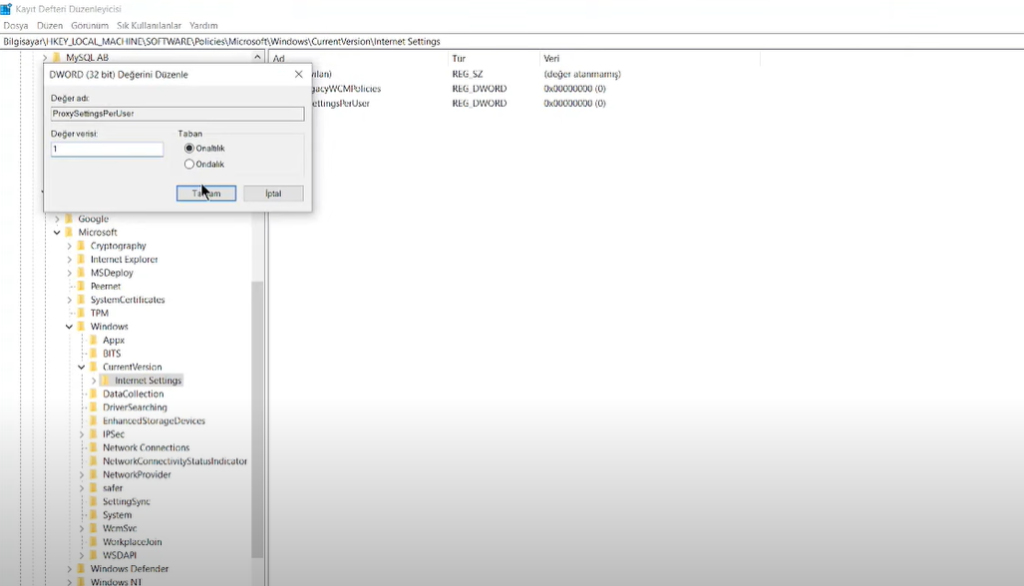Select the Internet Explorer folder icon

[82, 260]
